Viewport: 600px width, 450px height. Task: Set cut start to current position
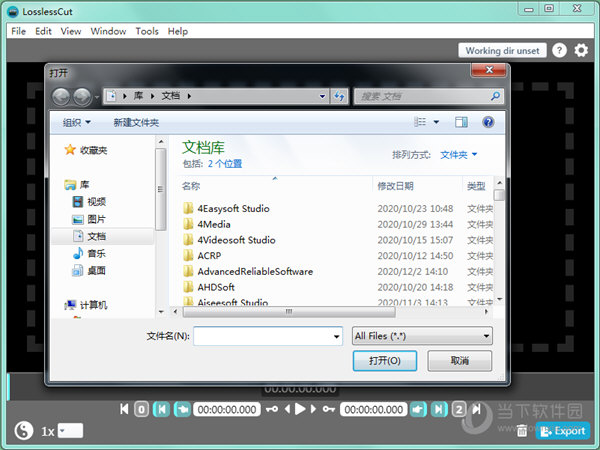point(161,409)
